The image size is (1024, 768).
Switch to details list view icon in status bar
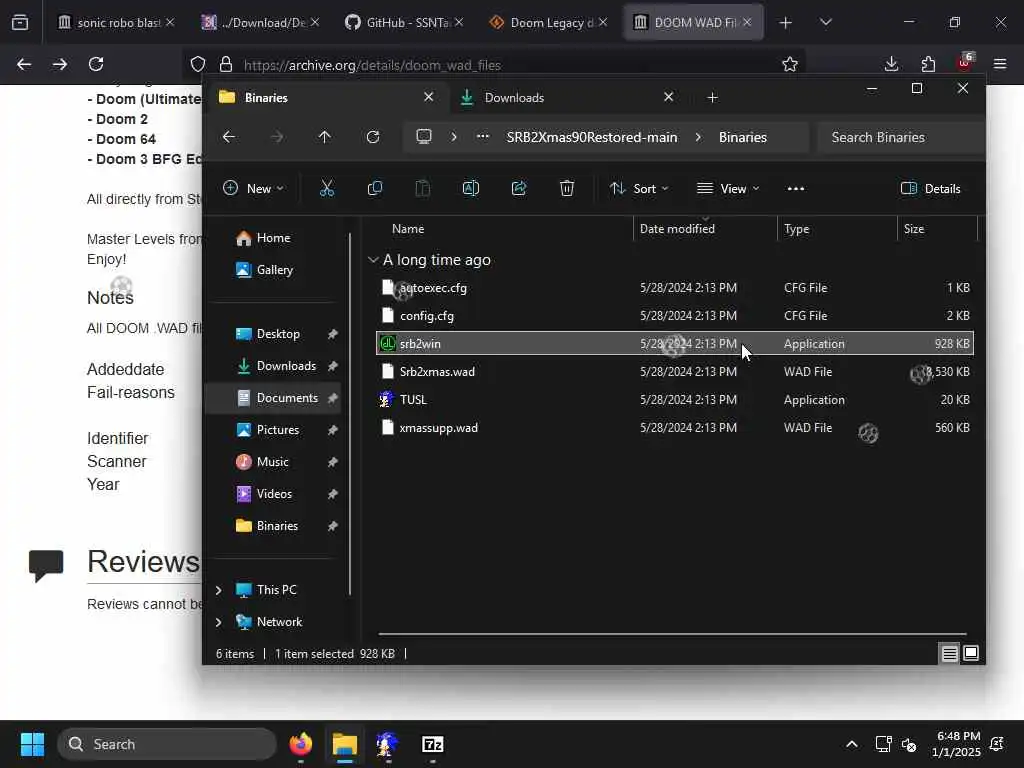950,653
